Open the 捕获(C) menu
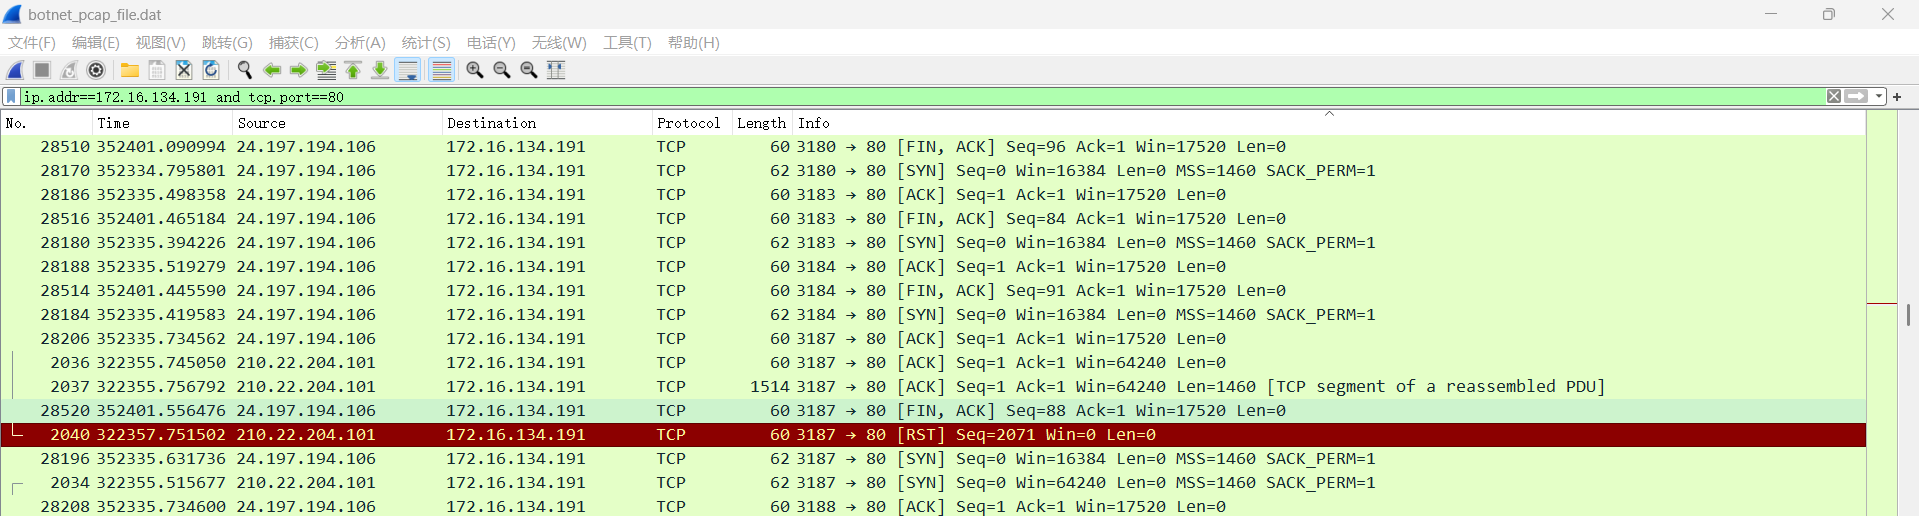 [294, 43]
